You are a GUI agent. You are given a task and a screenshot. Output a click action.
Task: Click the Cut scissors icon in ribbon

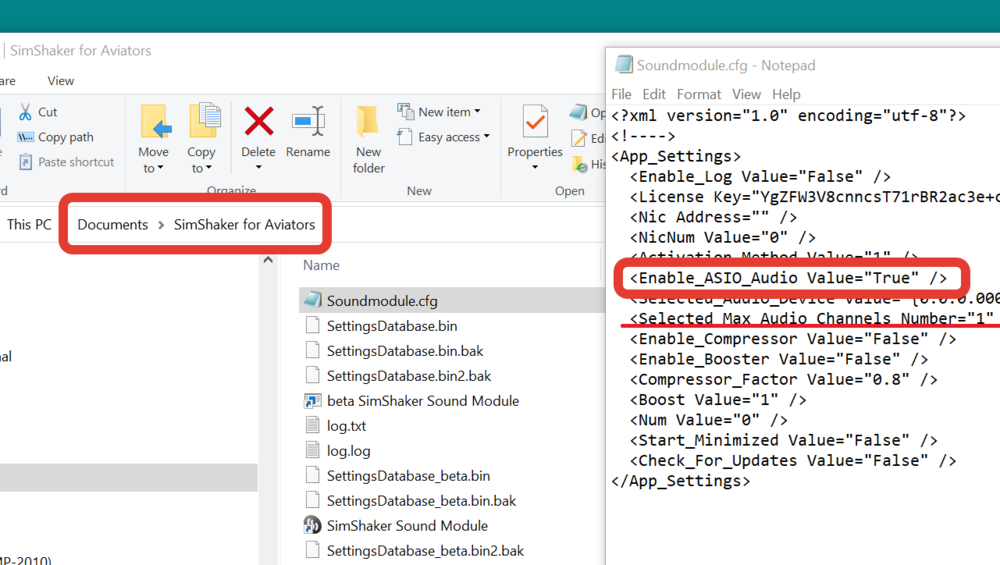point(25,112)
